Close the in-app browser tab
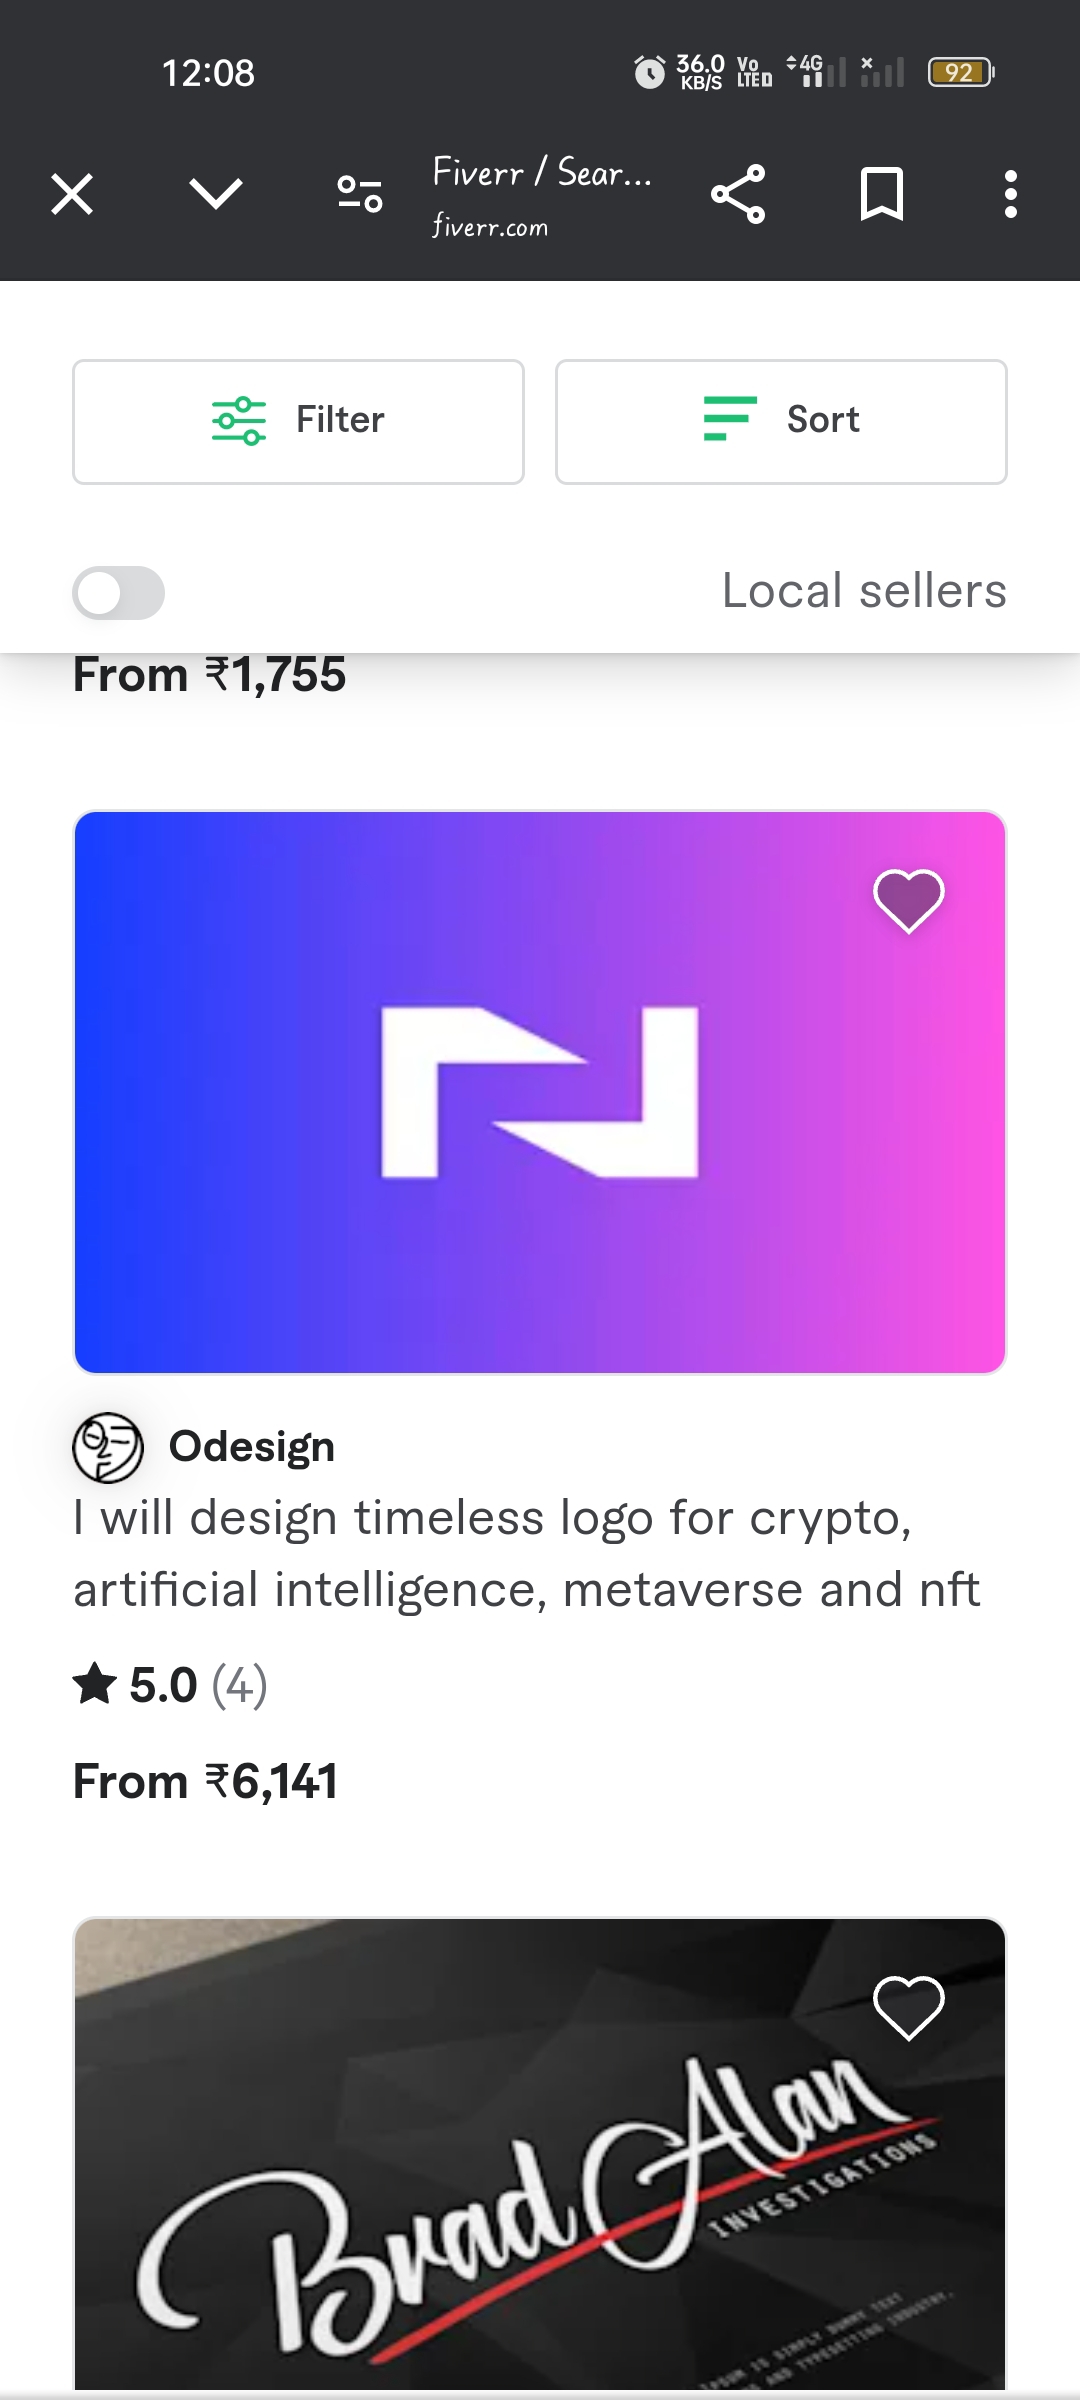1080x2400 pixels. (x=72, y=194)
